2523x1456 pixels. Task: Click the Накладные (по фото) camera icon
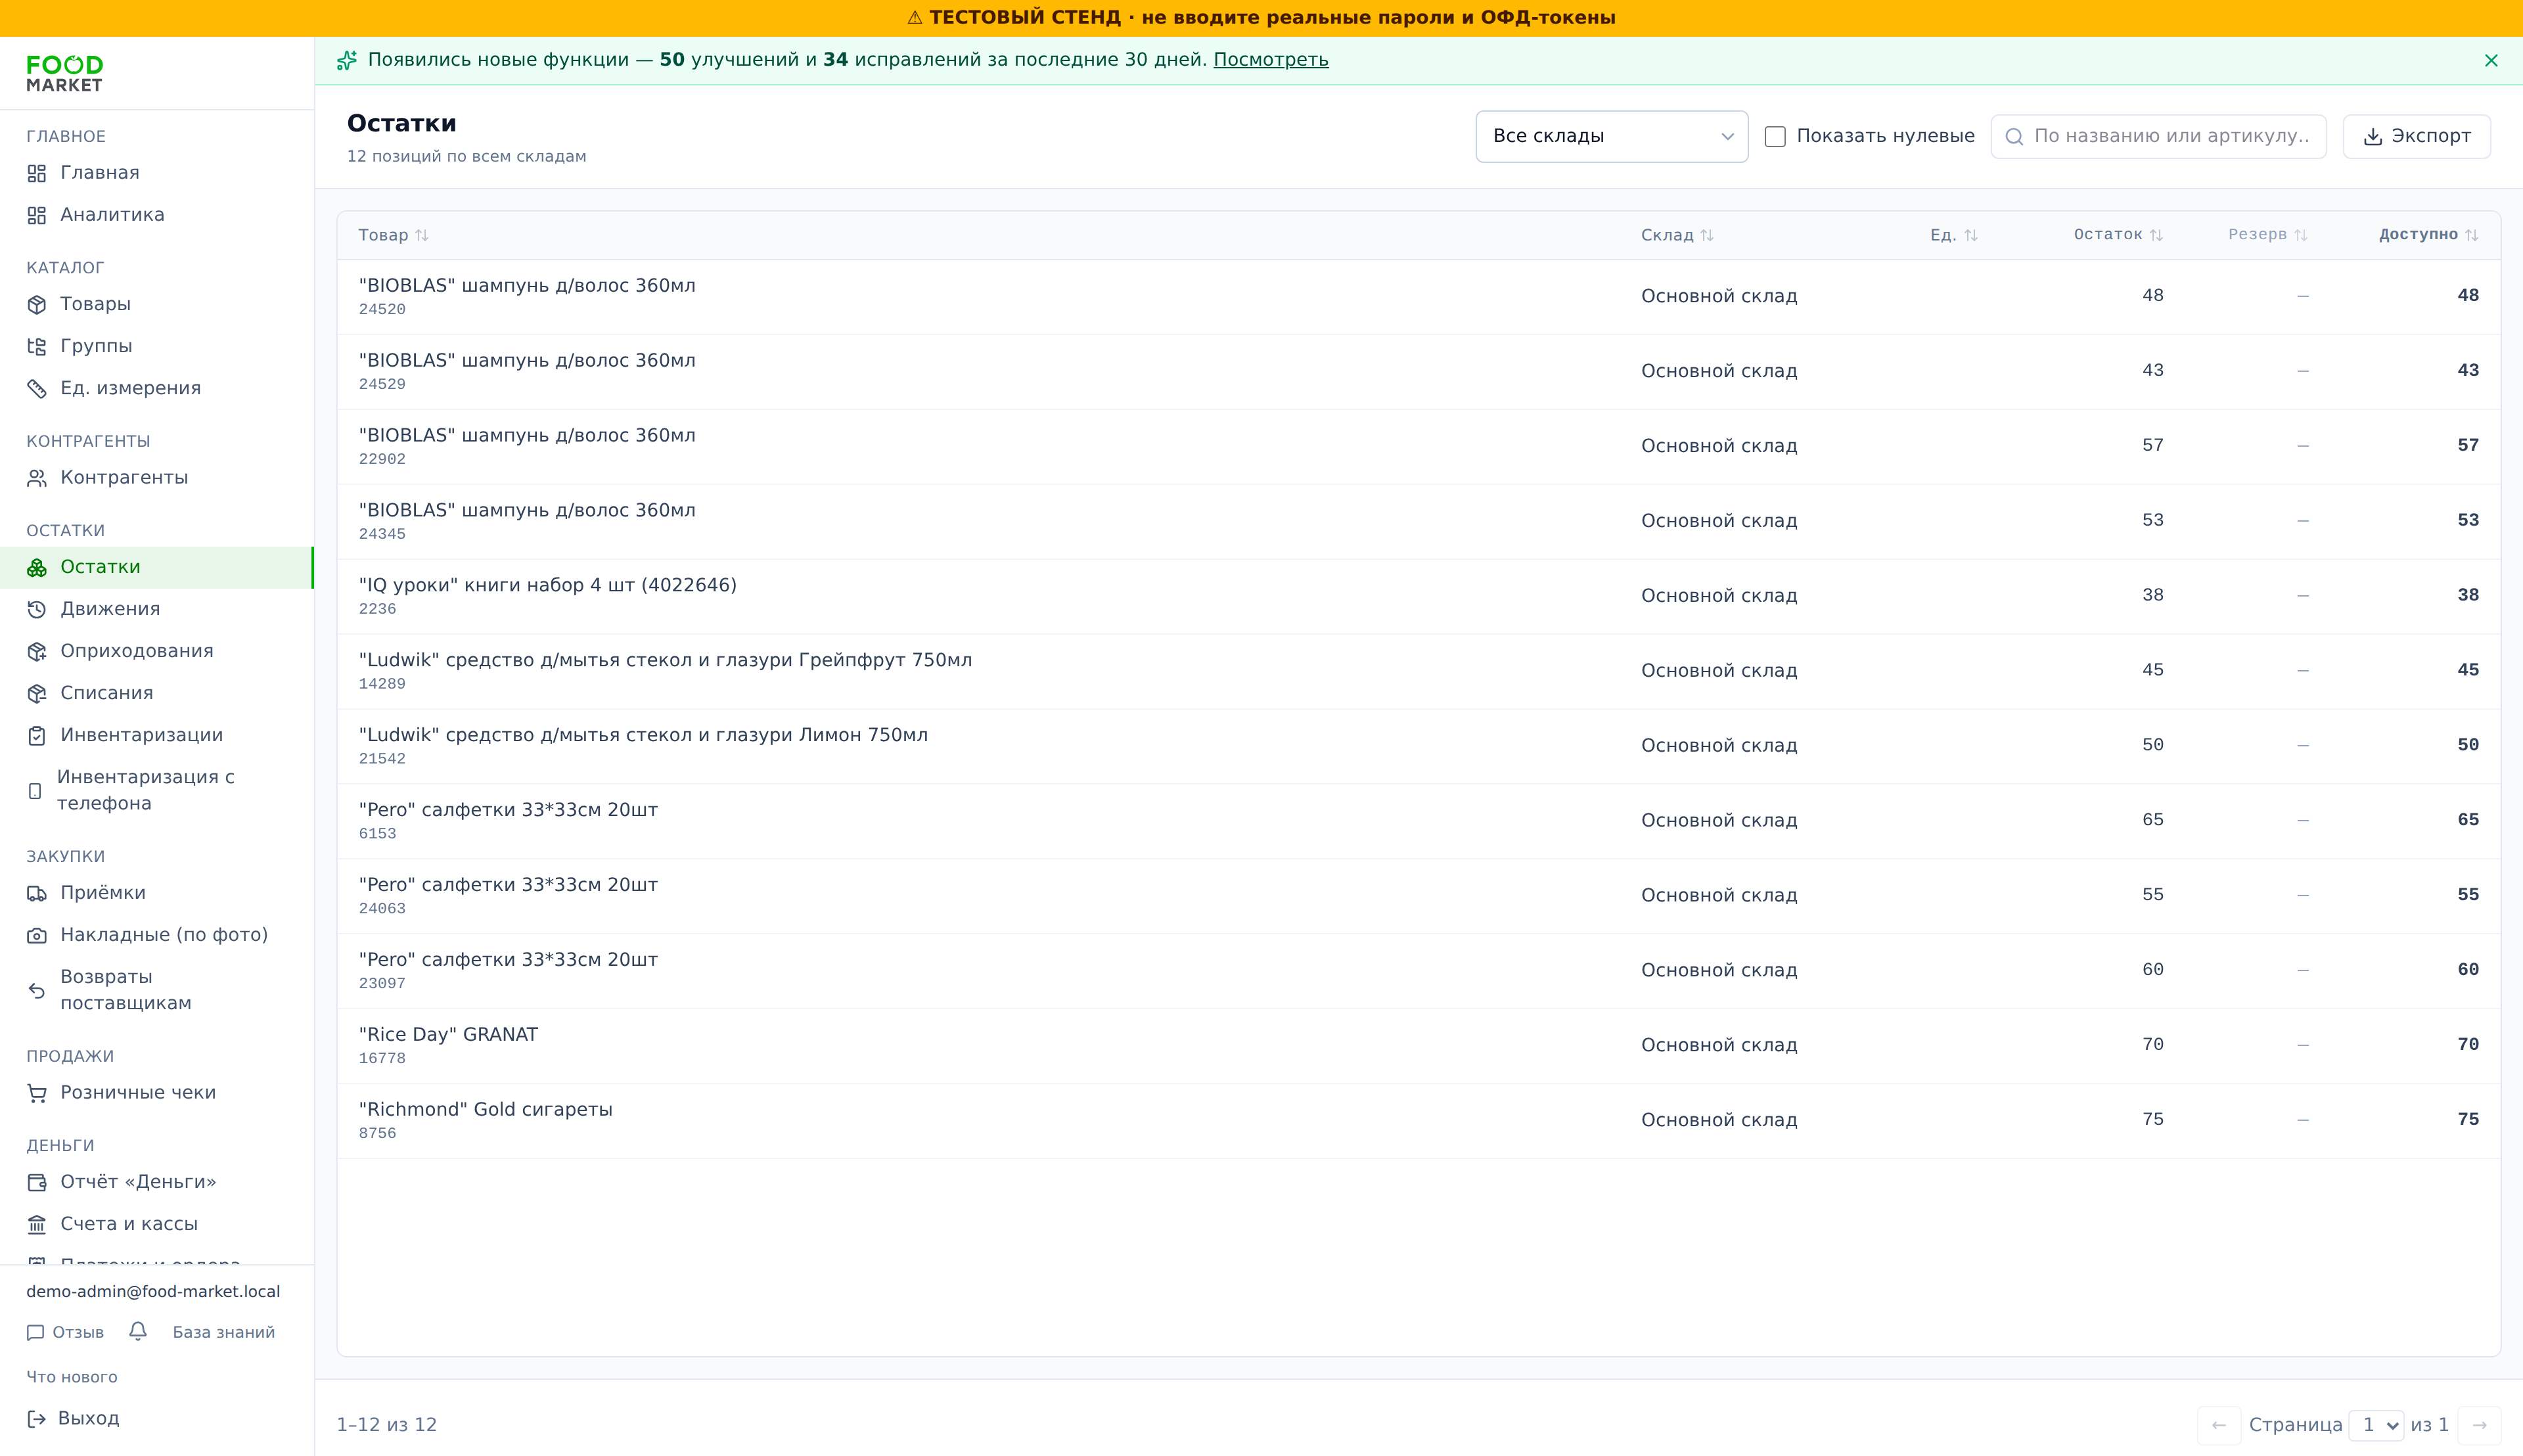(37, 935)
